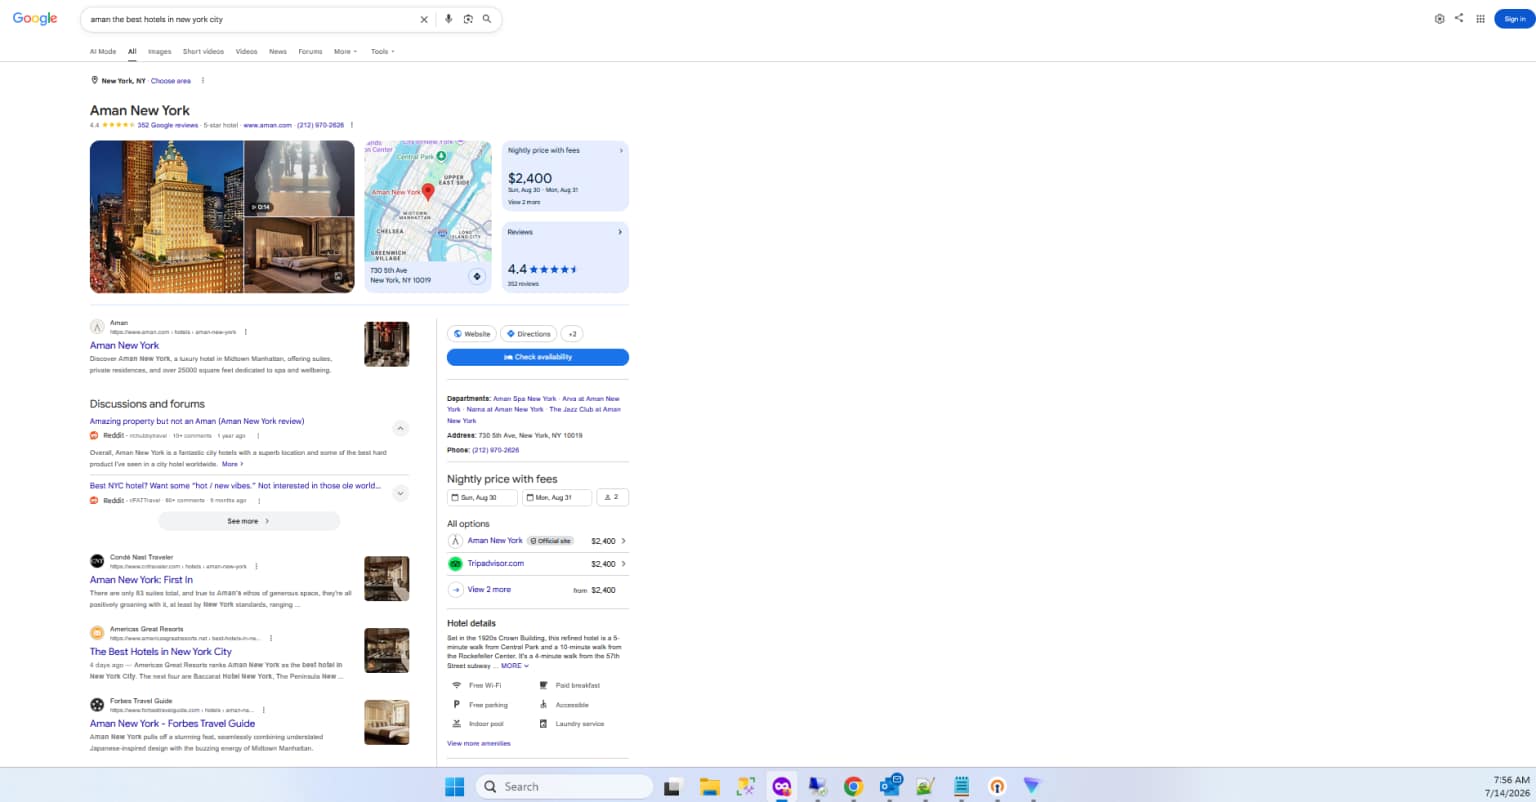The height and width of the screenshot is (802, 1536).
Task: Clear the search query with the X icon
Action: coord(424,19)
